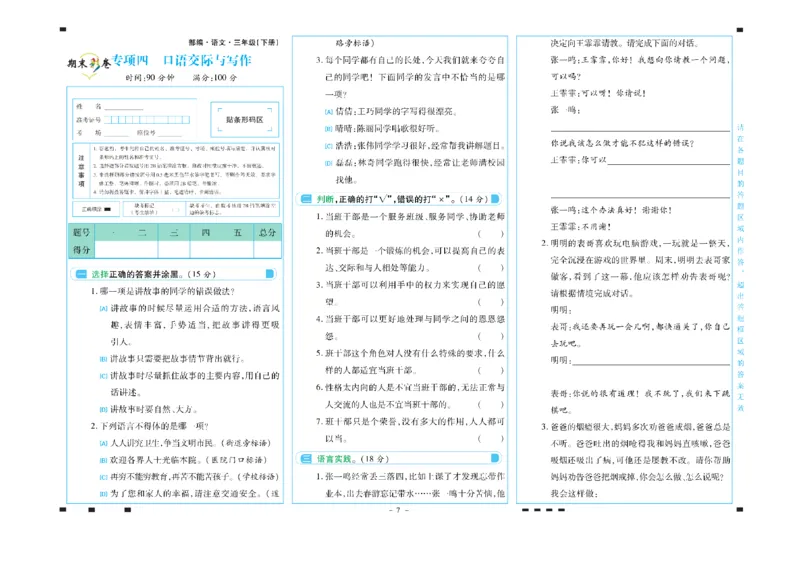
Task: Select bubble [A] 人人讲究卫生,争当文明市民
Action: [103, 444]
